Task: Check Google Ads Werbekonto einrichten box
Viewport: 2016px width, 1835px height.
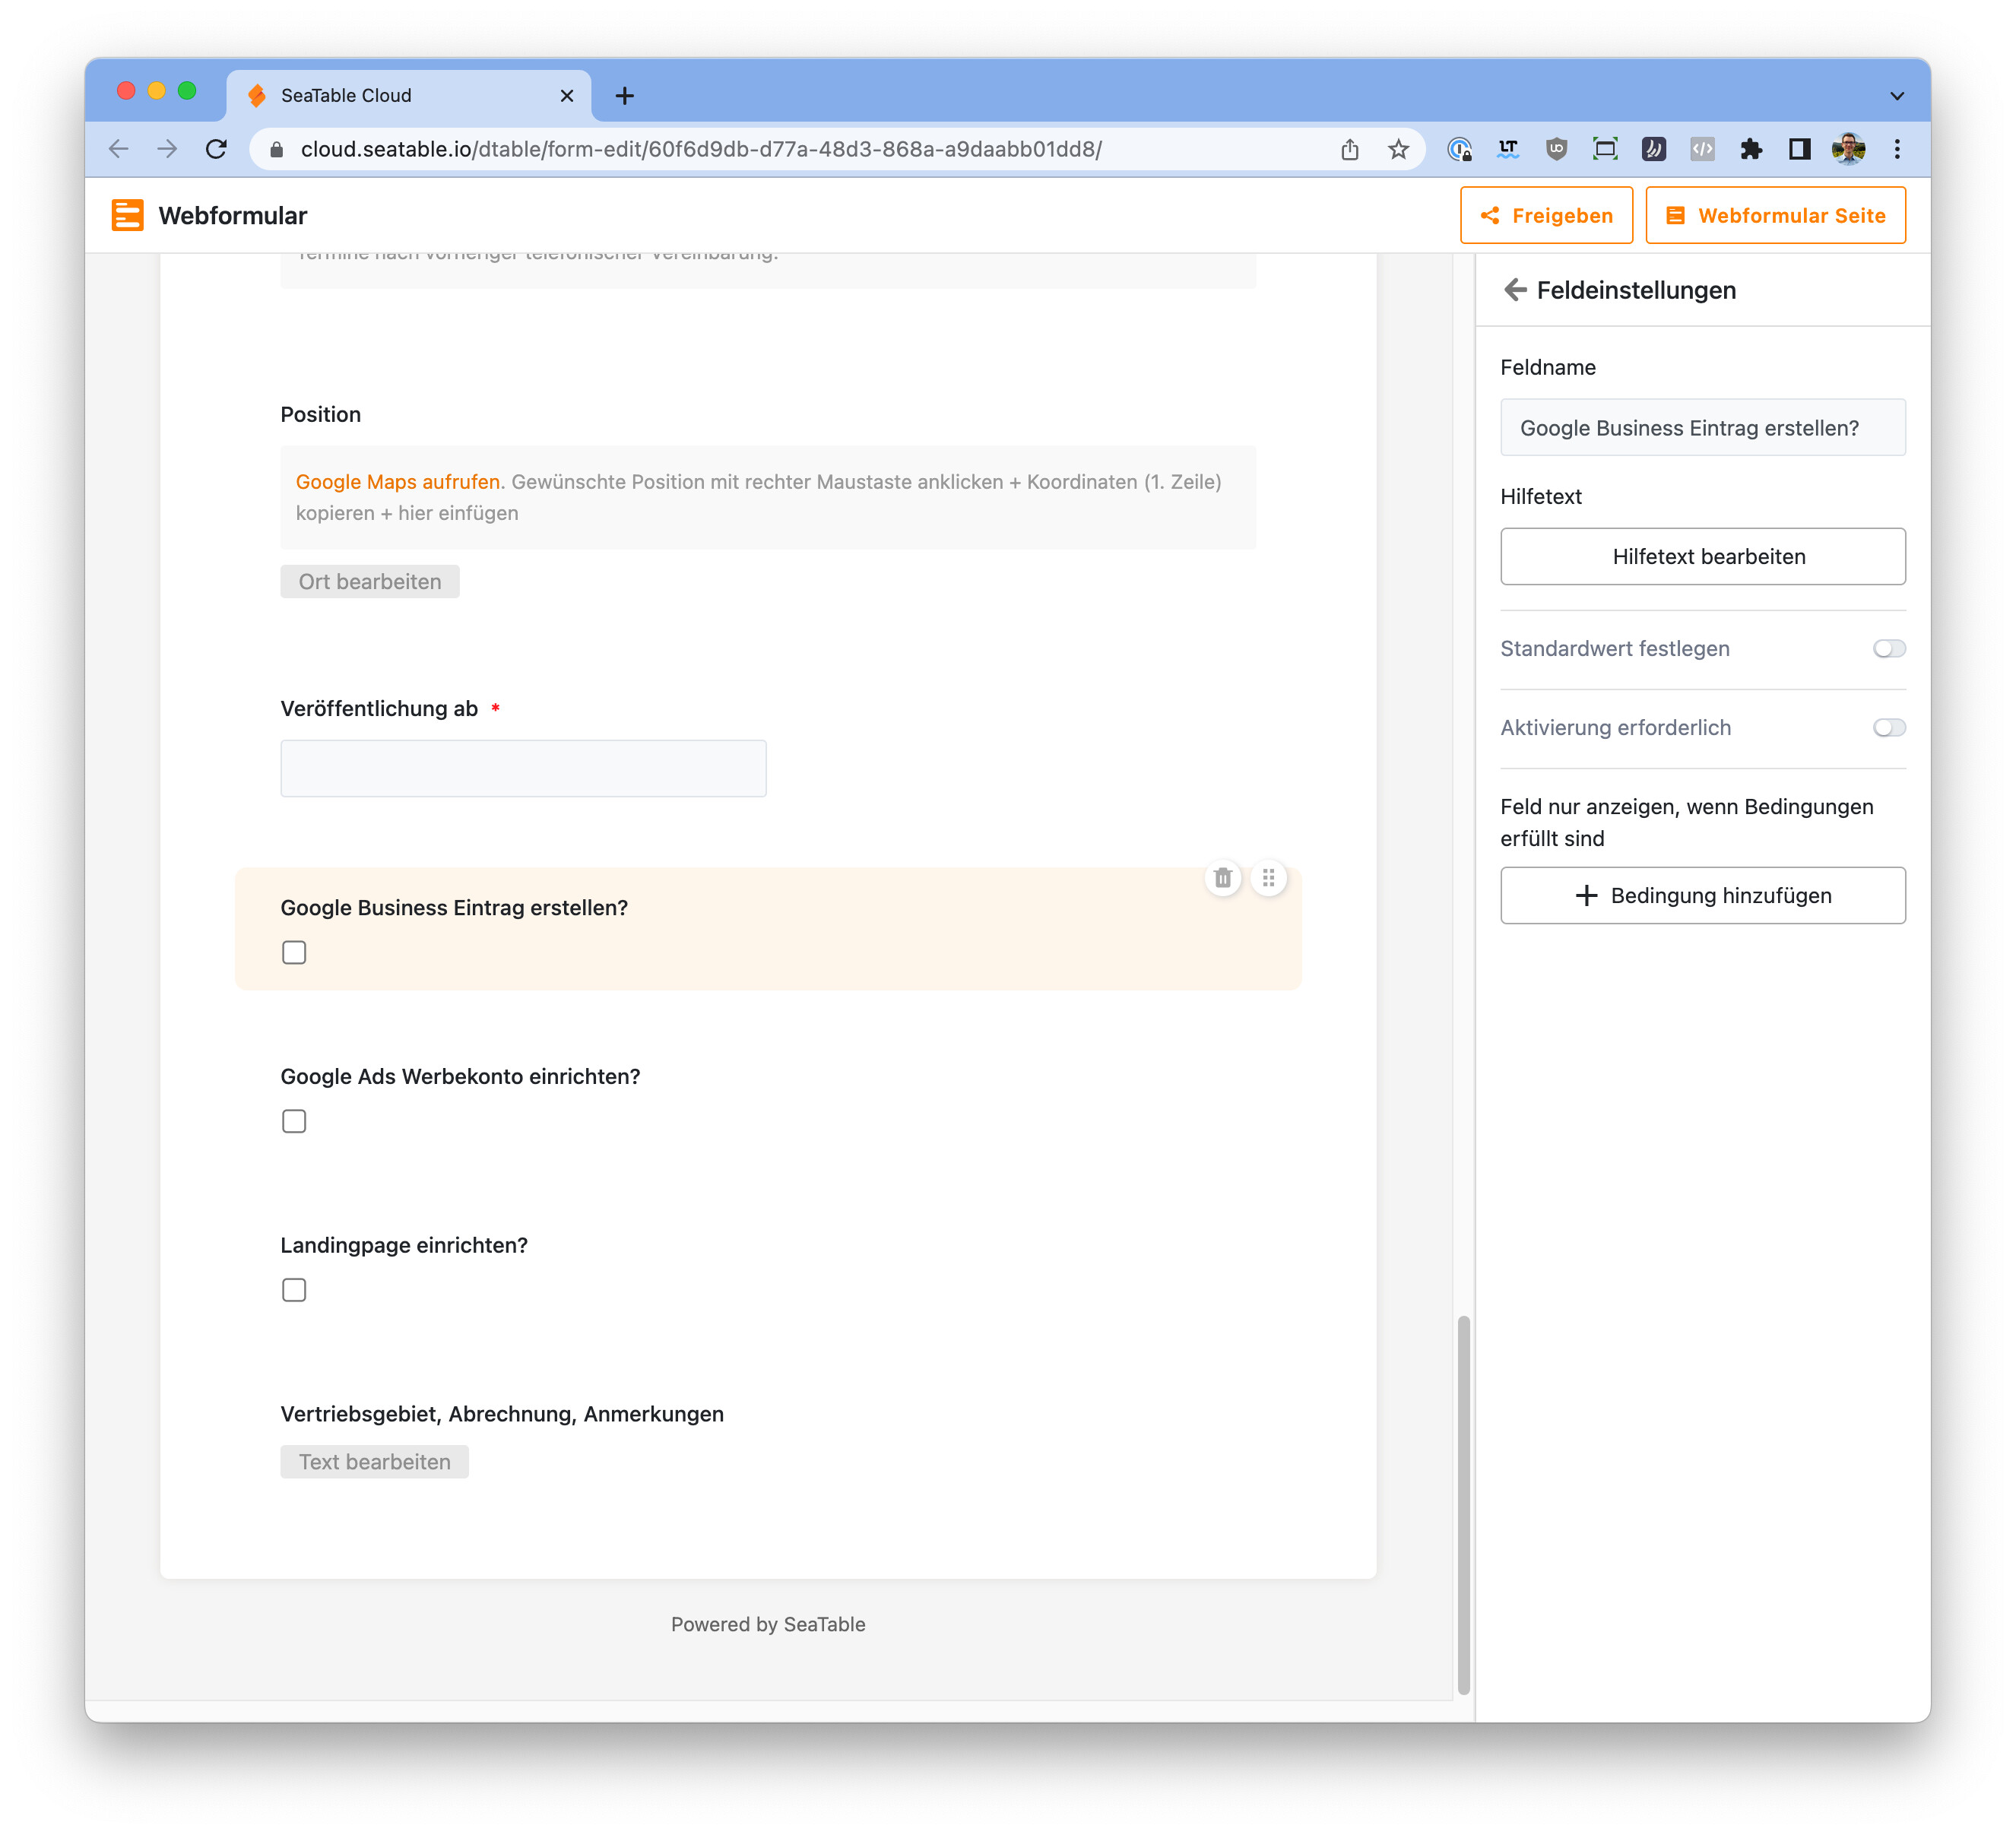Action: pyautogui.click(x=294, y=1121)
